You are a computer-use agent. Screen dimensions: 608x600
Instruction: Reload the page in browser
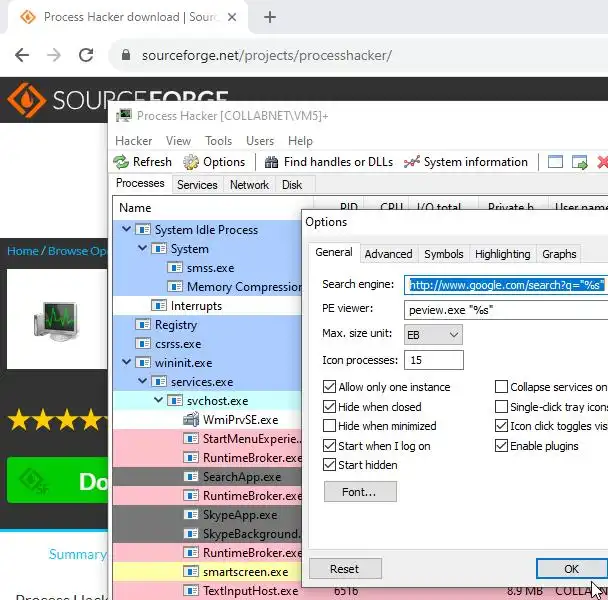coord(86,55)
